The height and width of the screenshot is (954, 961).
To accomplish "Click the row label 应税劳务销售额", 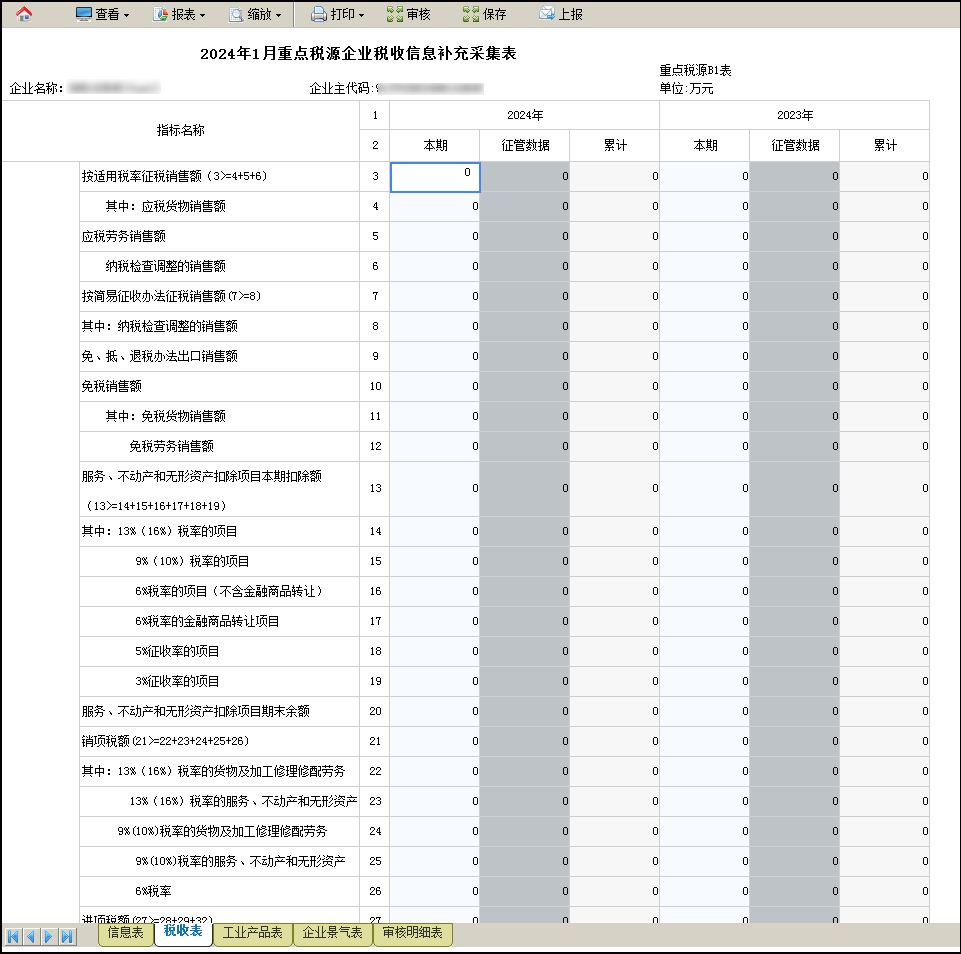I will click(124, 237).
